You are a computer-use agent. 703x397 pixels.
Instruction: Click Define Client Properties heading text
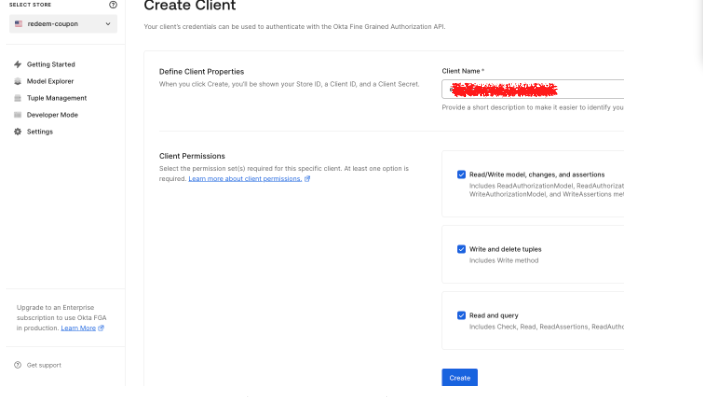pos(201,71)
